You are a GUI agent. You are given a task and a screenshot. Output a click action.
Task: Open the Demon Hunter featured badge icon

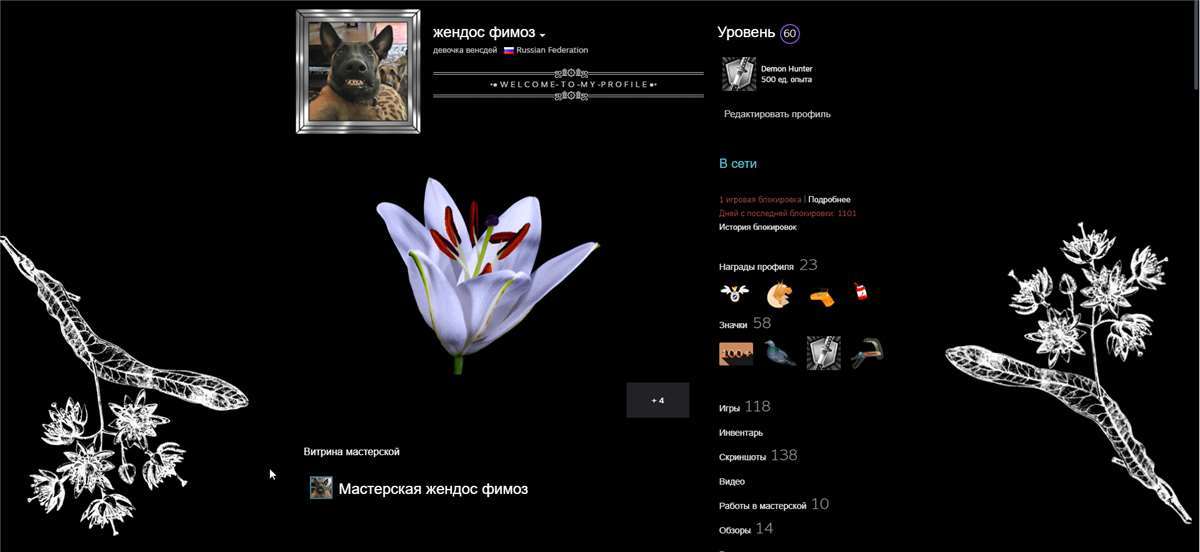click(738, 74)
